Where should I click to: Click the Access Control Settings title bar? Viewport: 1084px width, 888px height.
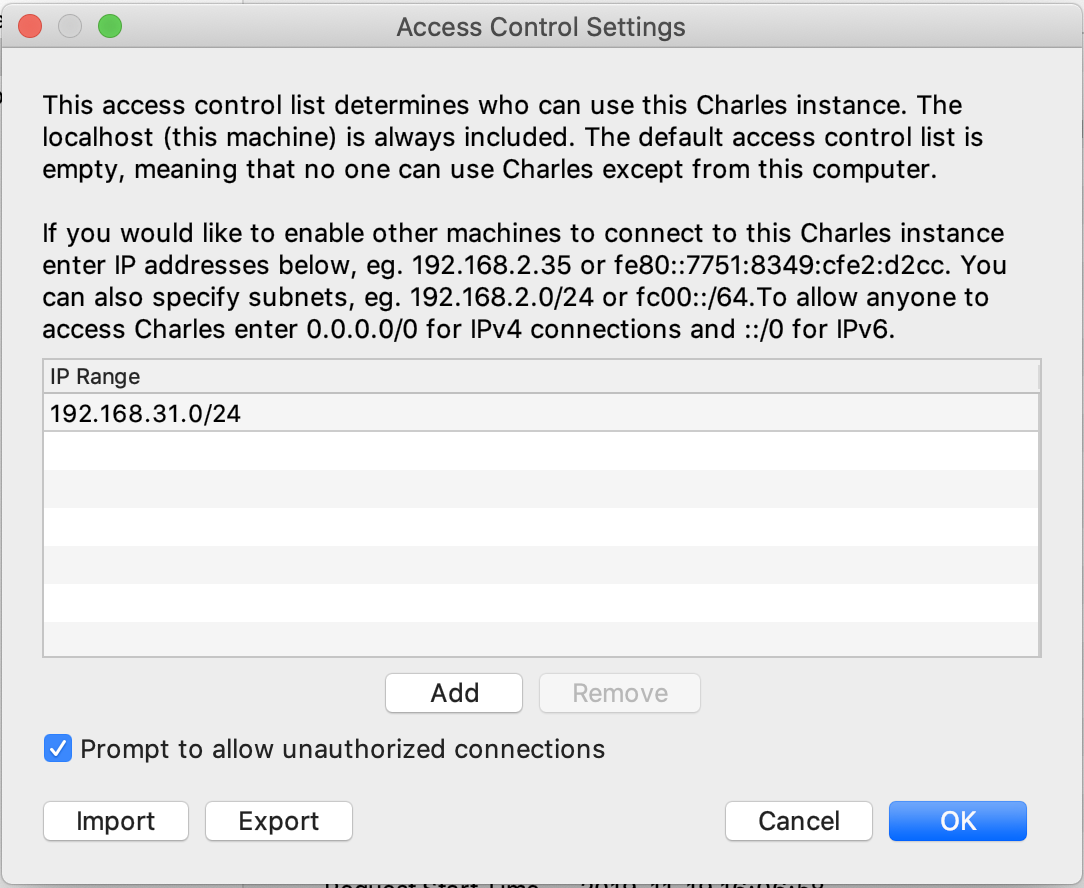click(x=541, y=27)
